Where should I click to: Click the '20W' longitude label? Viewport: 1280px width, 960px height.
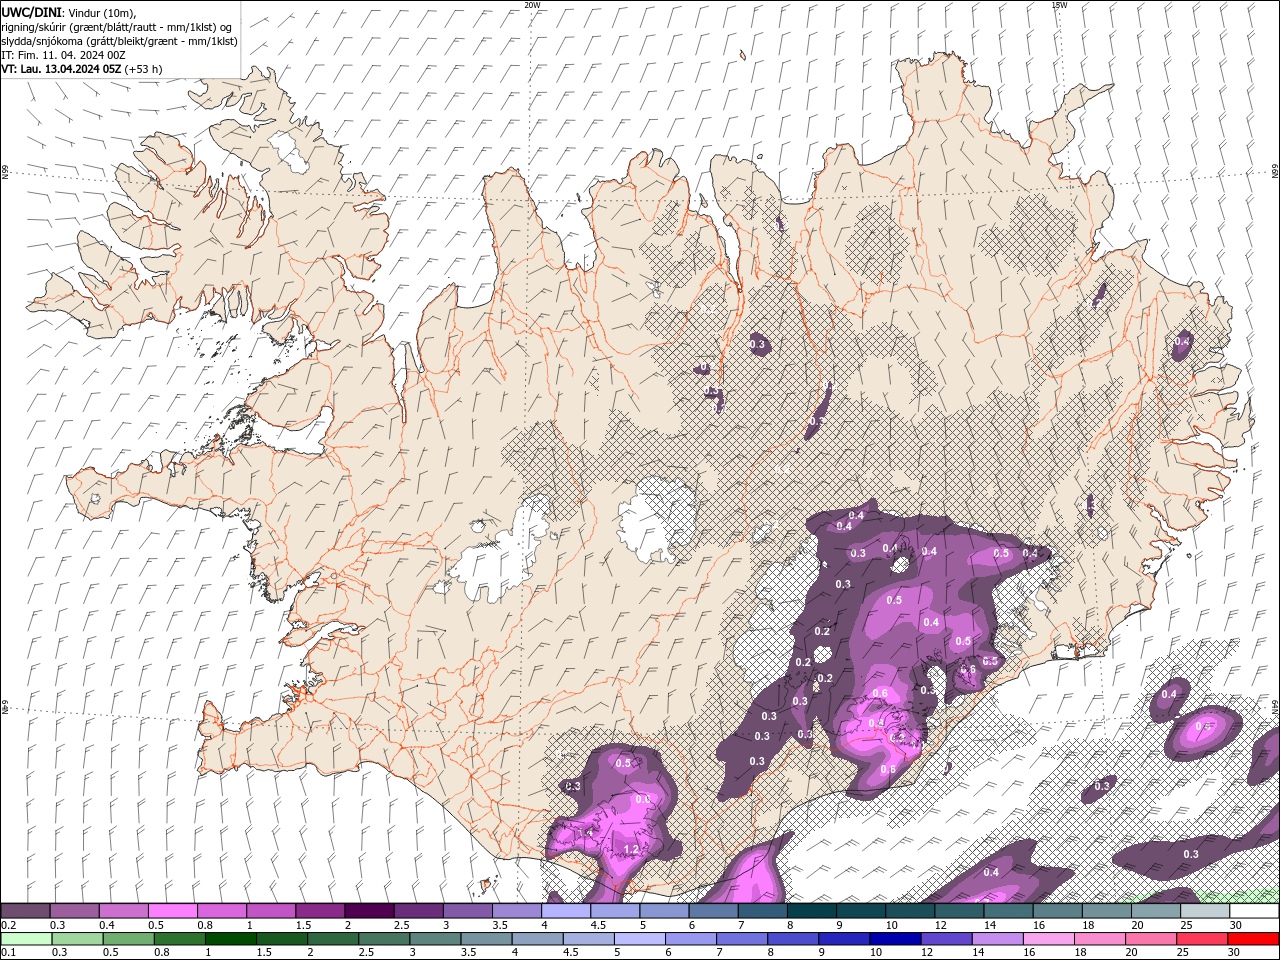(x=532, y=5)
